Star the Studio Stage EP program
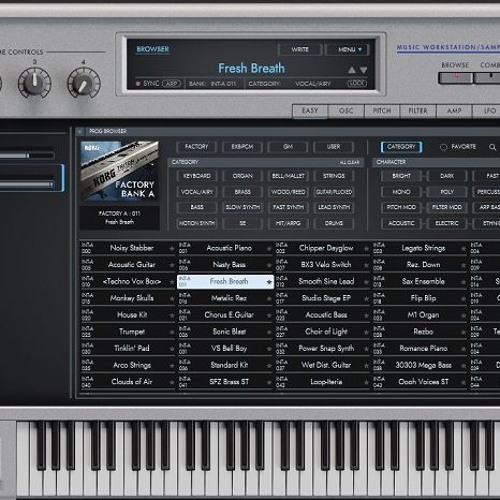500x500 pixels. (366, 299)
